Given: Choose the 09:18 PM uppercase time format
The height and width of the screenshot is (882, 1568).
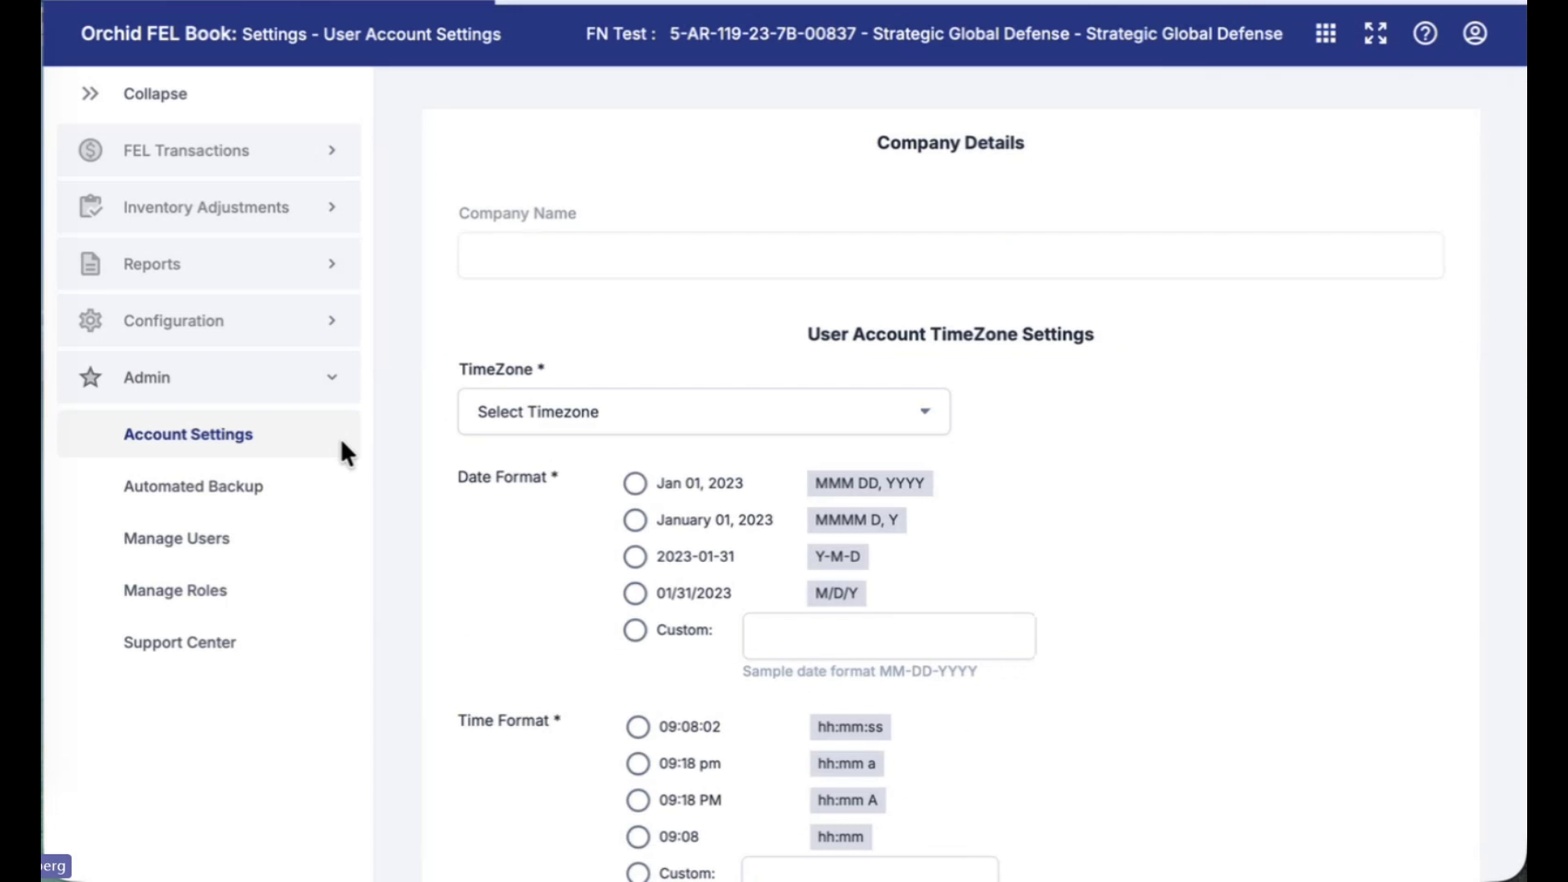Looking at the screenshot, I should pyautogui.click(x=638, y=800).
